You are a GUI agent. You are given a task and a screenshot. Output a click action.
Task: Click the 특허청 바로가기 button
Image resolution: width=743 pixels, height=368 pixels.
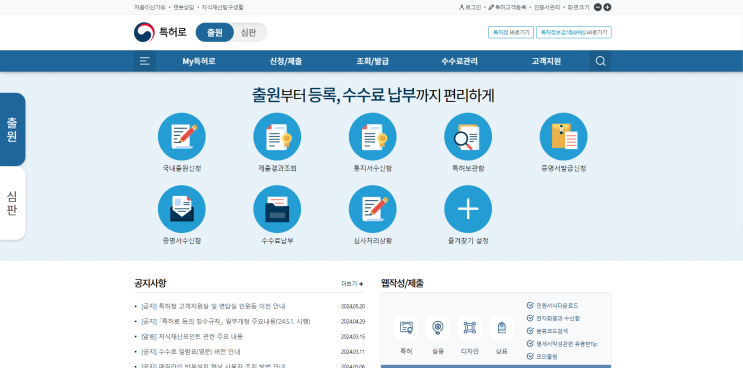click(511, 32)
